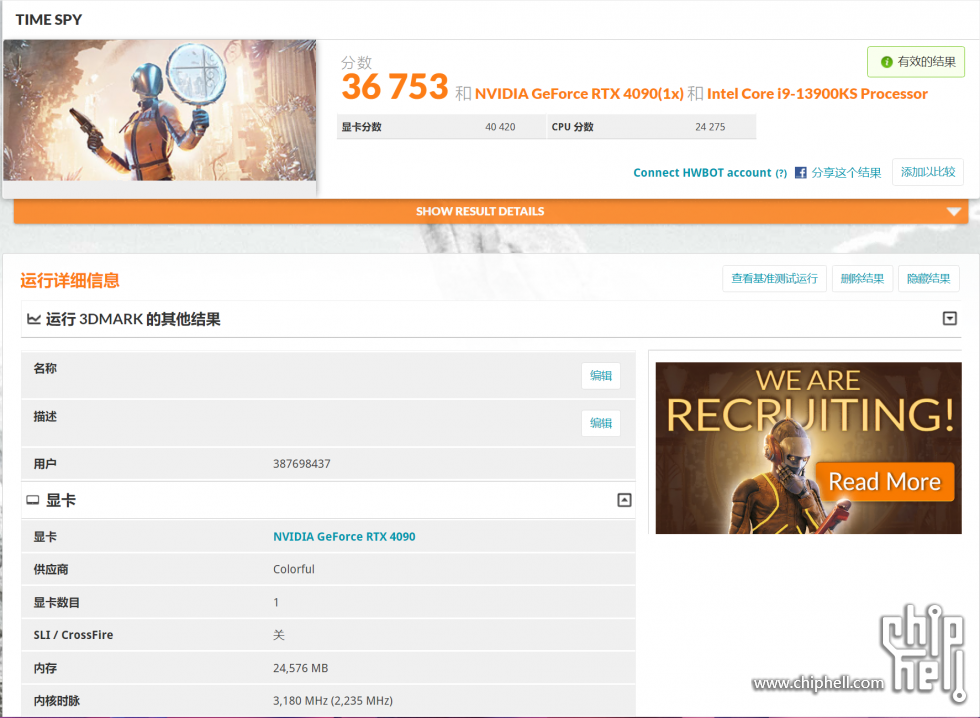
Task: Click 查看基准测试运行 button
Action: click(774, 278)
